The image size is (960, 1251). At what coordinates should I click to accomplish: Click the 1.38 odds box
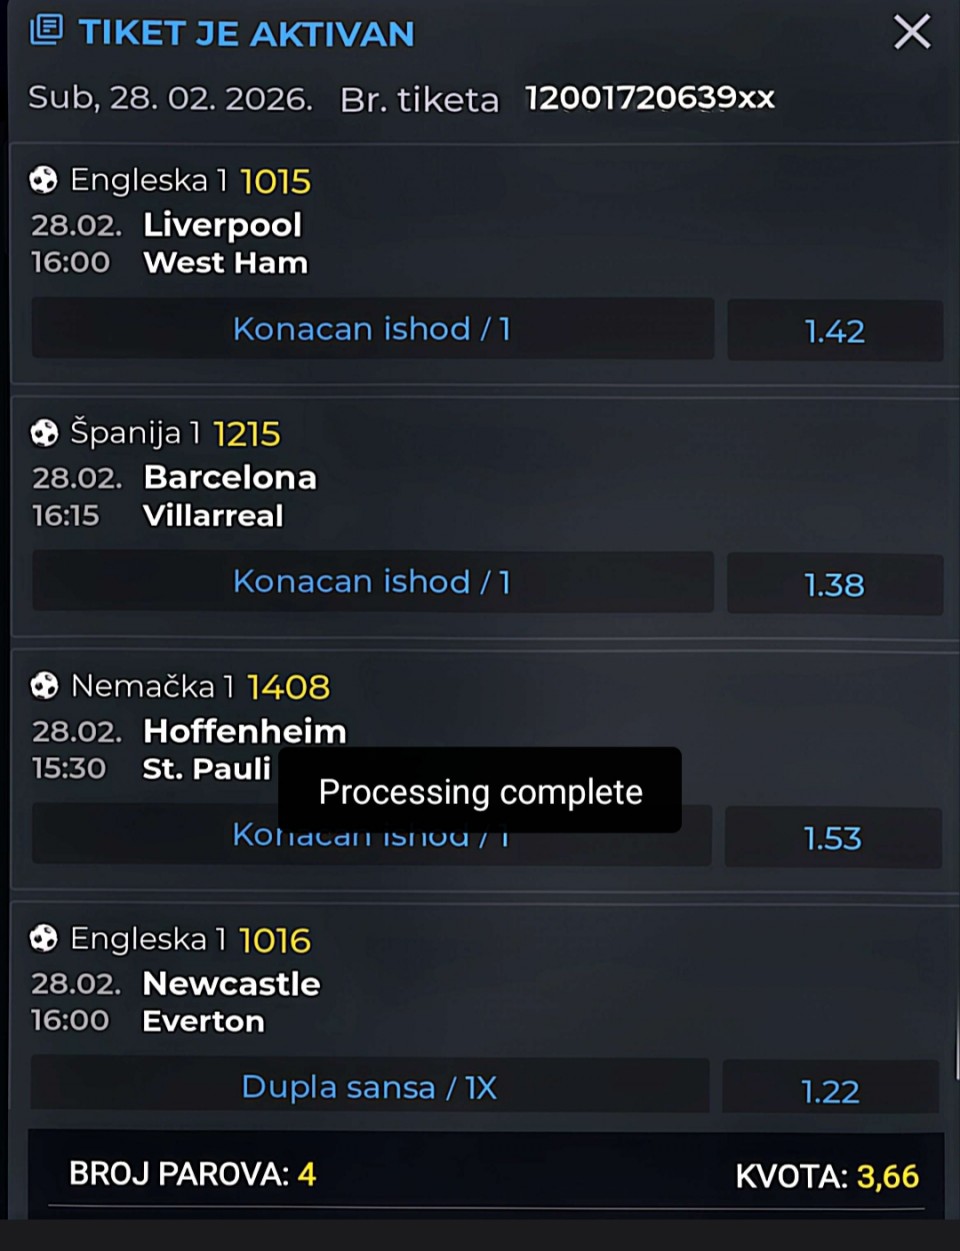coord(834,585)
